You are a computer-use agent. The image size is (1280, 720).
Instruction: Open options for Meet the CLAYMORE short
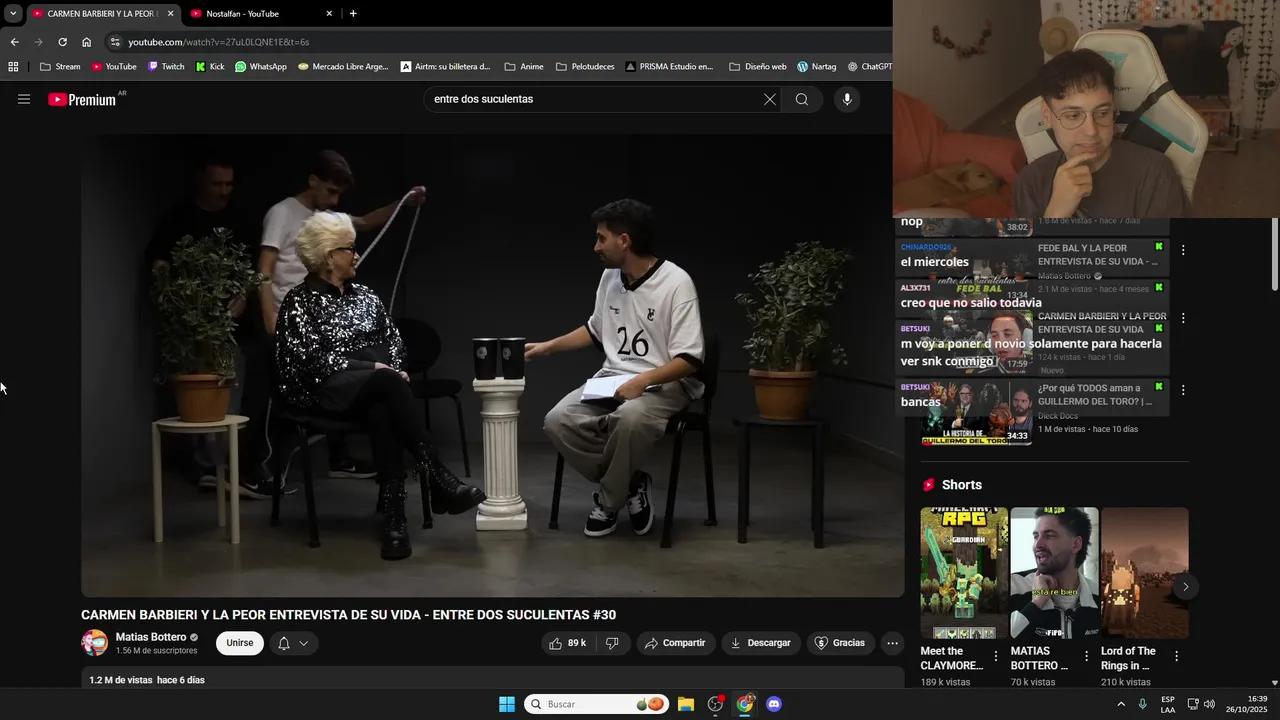coord(995,657)
